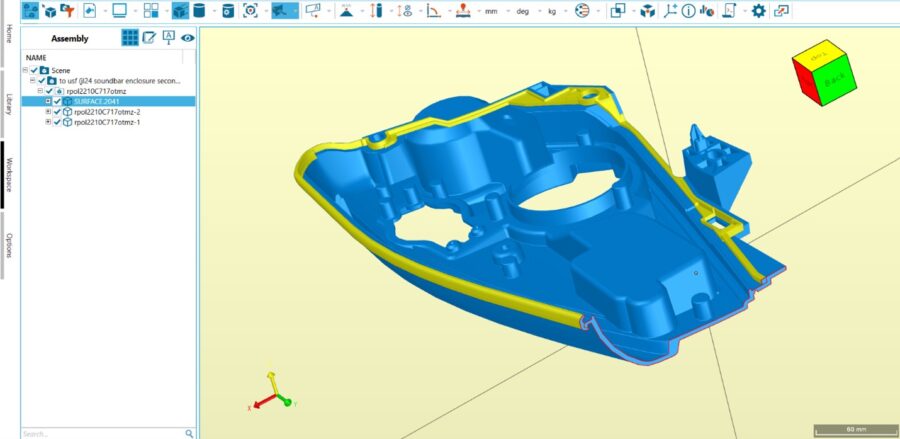This screenshot has height=439, width=900.
Task: Expand the rpol2210C717otmz-2 tree node
Action: point(48,112)
